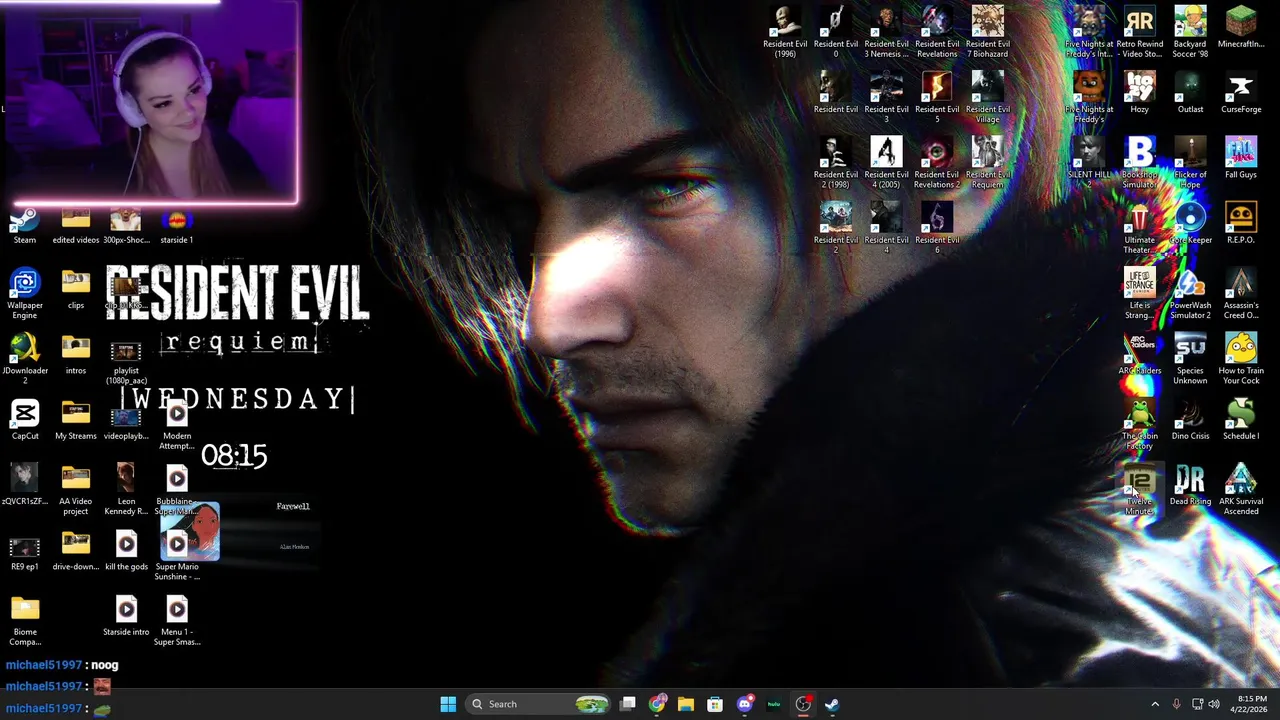The image size is (1280, 720).
Task: Select the Dino Crisis shortcut
Action: [x=1190, y=419]
